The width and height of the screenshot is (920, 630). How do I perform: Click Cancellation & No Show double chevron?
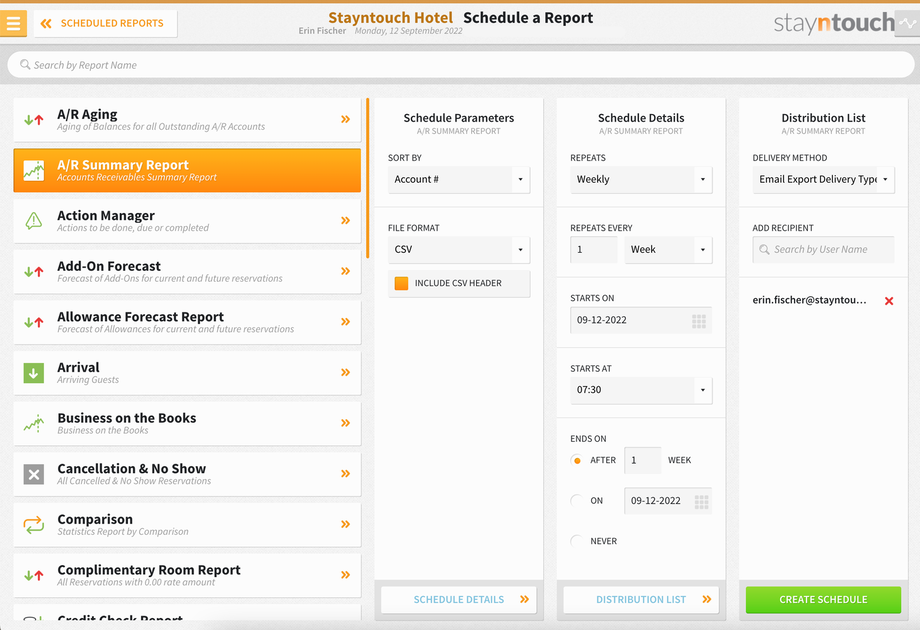click(x=346, y=473)
